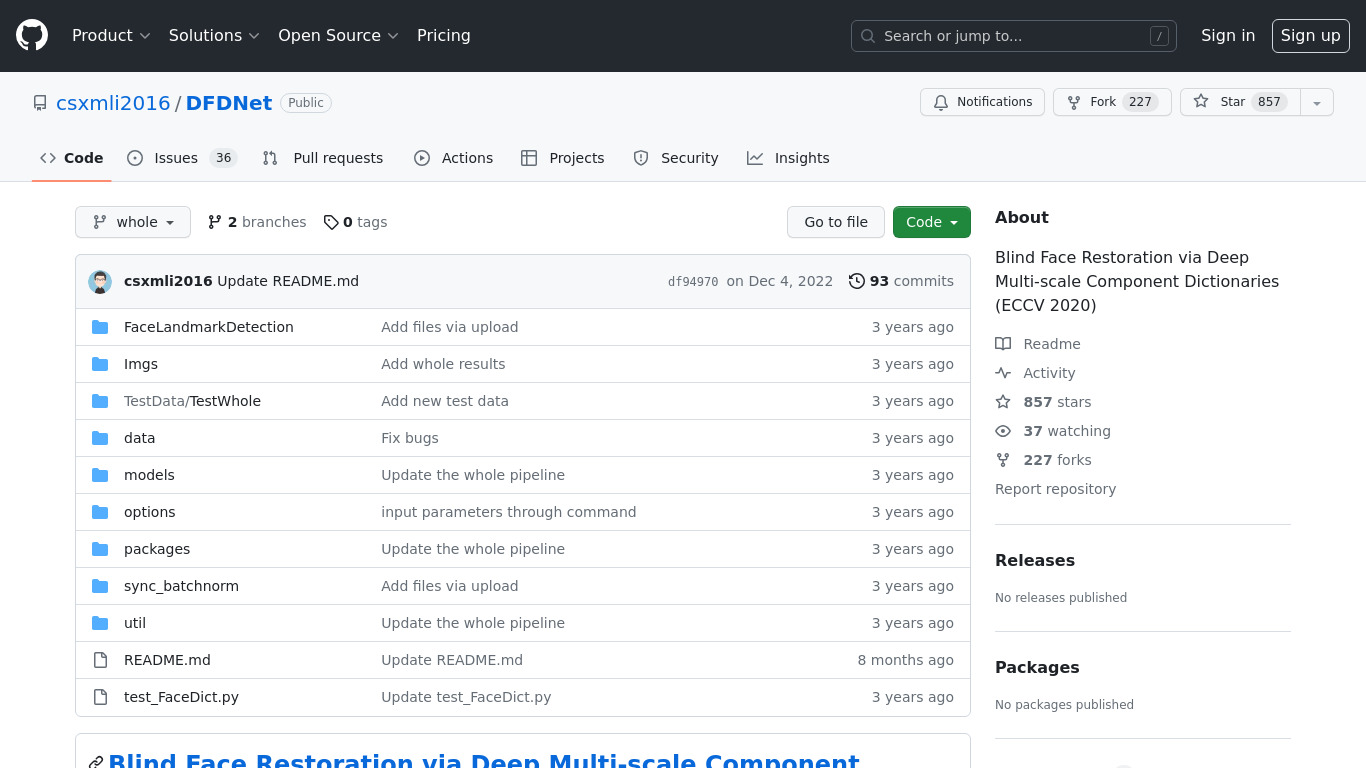
Task: Open the 93 commits link
Action: [x=901, y=281]
